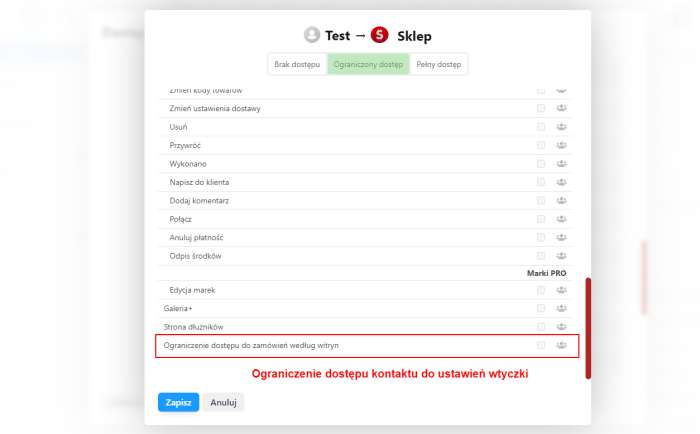Click group icon in Anuluj płatność row
700x434 pixels.
pos(561,237)
